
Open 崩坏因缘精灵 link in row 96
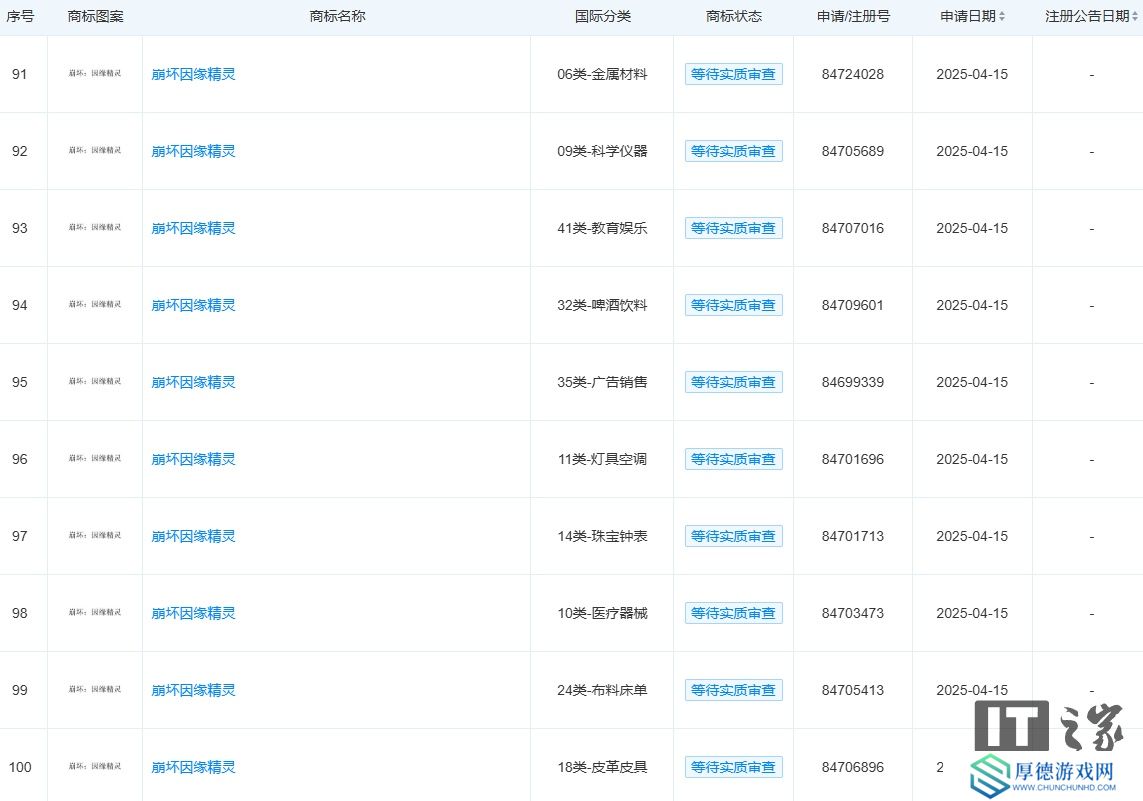[193, 459]
